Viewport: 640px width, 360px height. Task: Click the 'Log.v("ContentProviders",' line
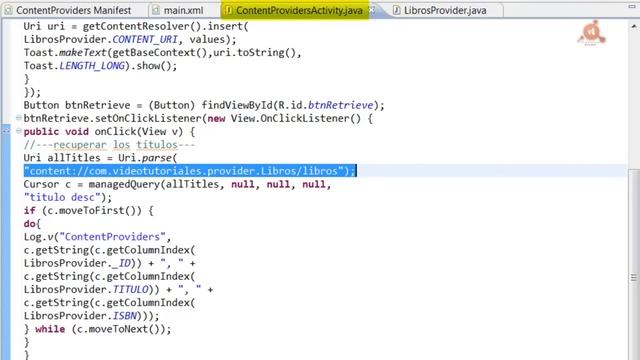pos(97,237)
